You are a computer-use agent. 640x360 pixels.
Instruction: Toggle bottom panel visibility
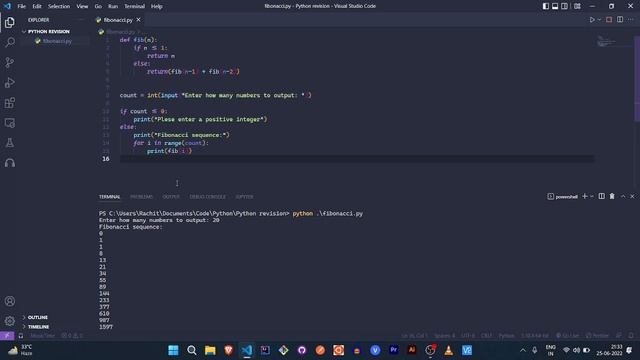tap(555, 6)
